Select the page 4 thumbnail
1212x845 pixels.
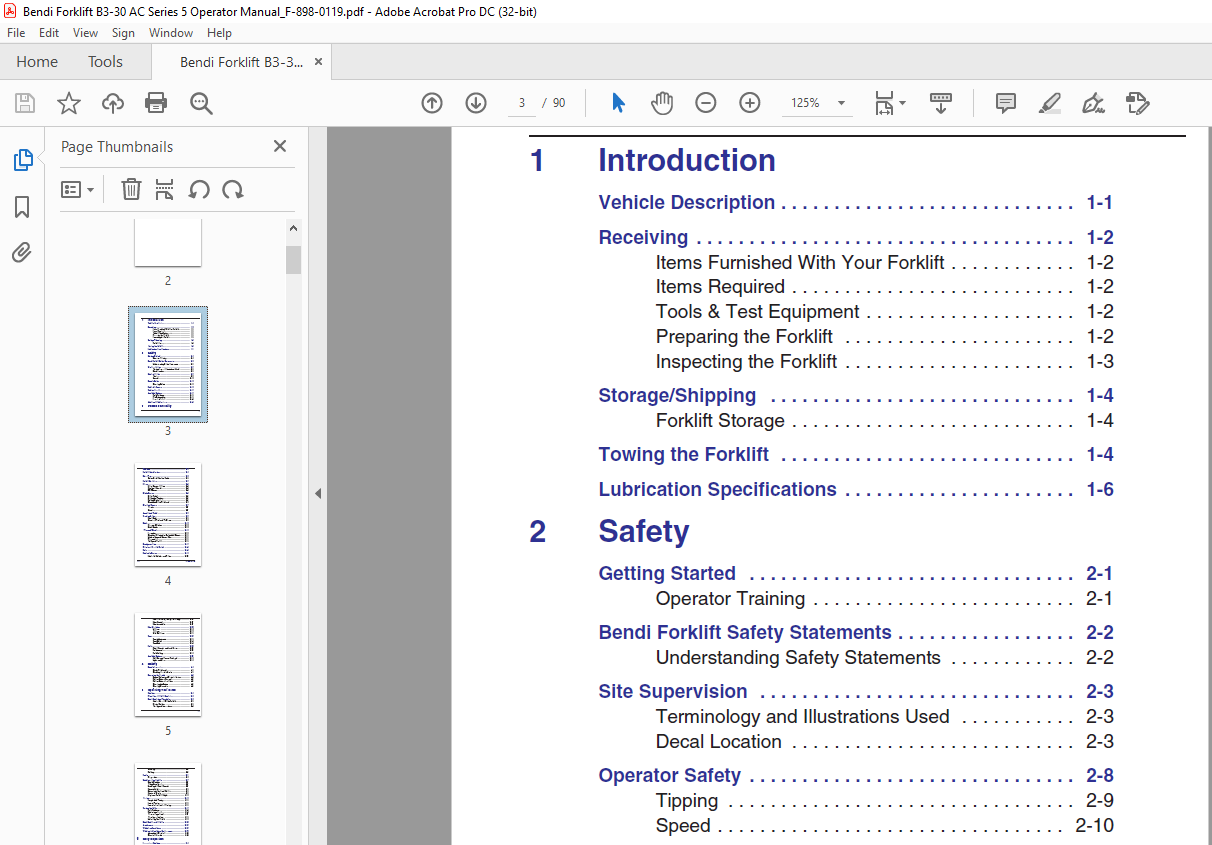(x=168, y=515)
